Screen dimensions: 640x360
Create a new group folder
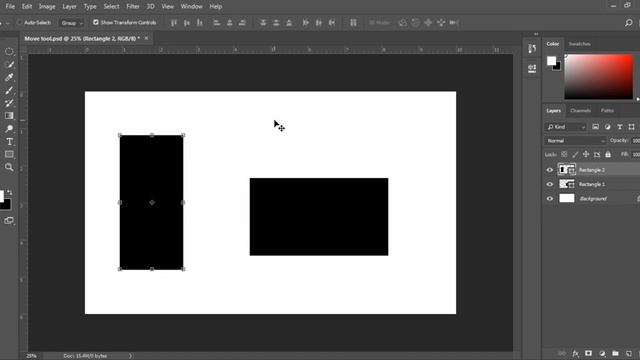click(615, 353)
